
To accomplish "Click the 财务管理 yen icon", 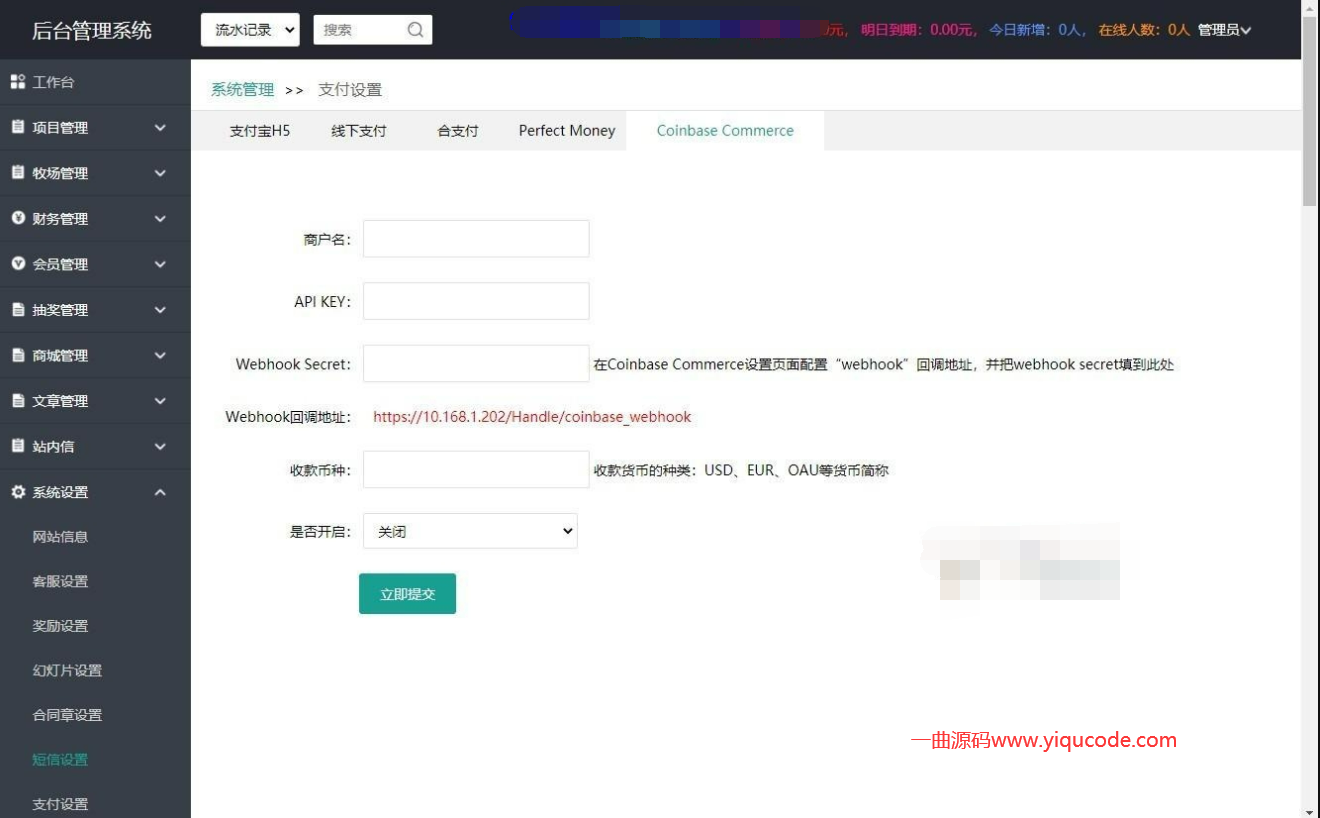I will [x=18, y=218].
